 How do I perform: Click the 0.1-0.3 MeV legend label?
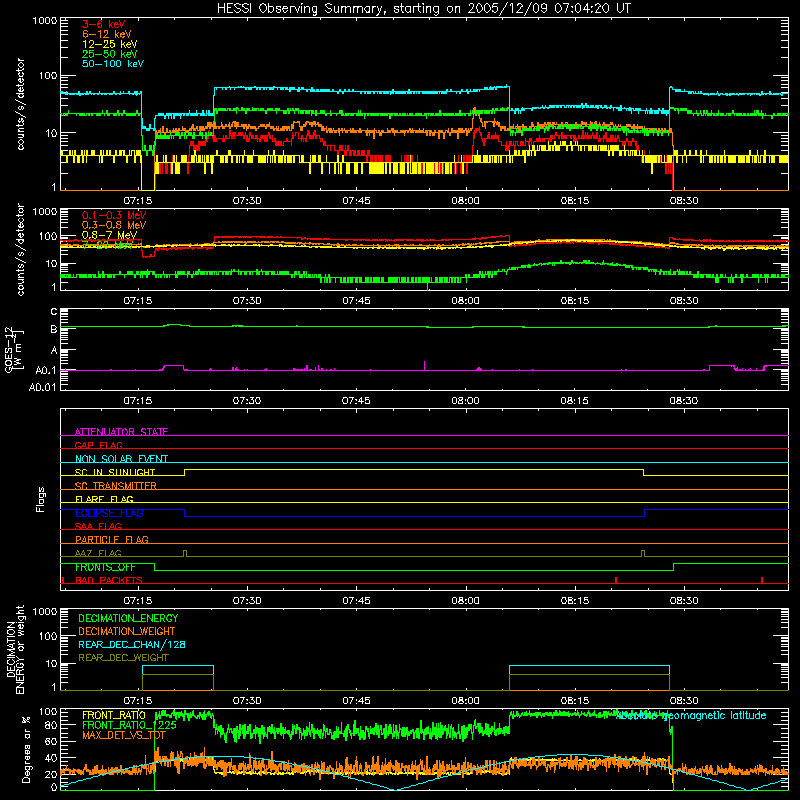pyautogui.click(x=114, y=215)
